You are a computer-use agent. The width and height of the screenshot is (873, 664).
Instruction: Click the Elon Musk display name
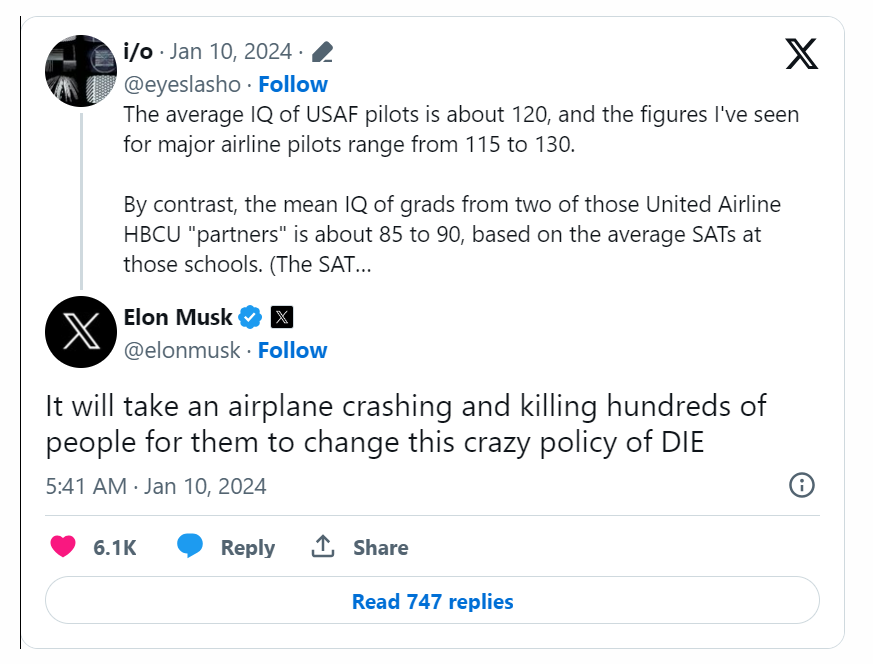pyautogui.click(x=178, y=317)
